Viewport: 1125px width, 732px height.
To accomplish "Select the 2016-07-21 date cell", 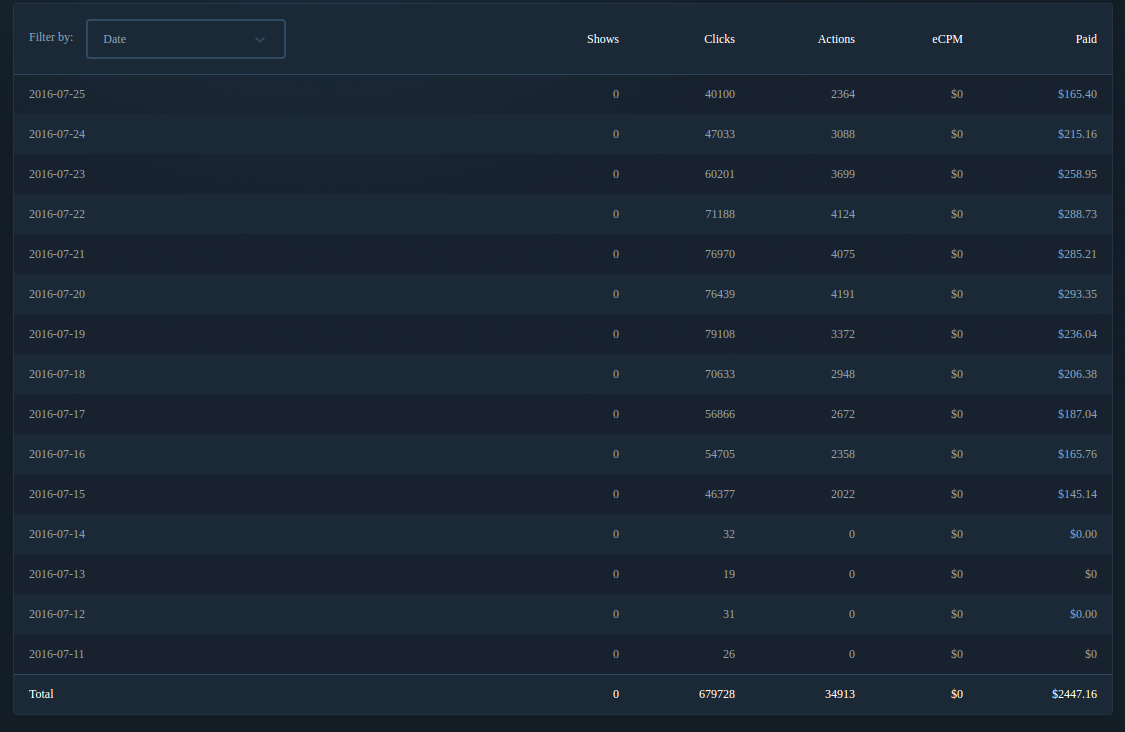I will tap(57, 254).
